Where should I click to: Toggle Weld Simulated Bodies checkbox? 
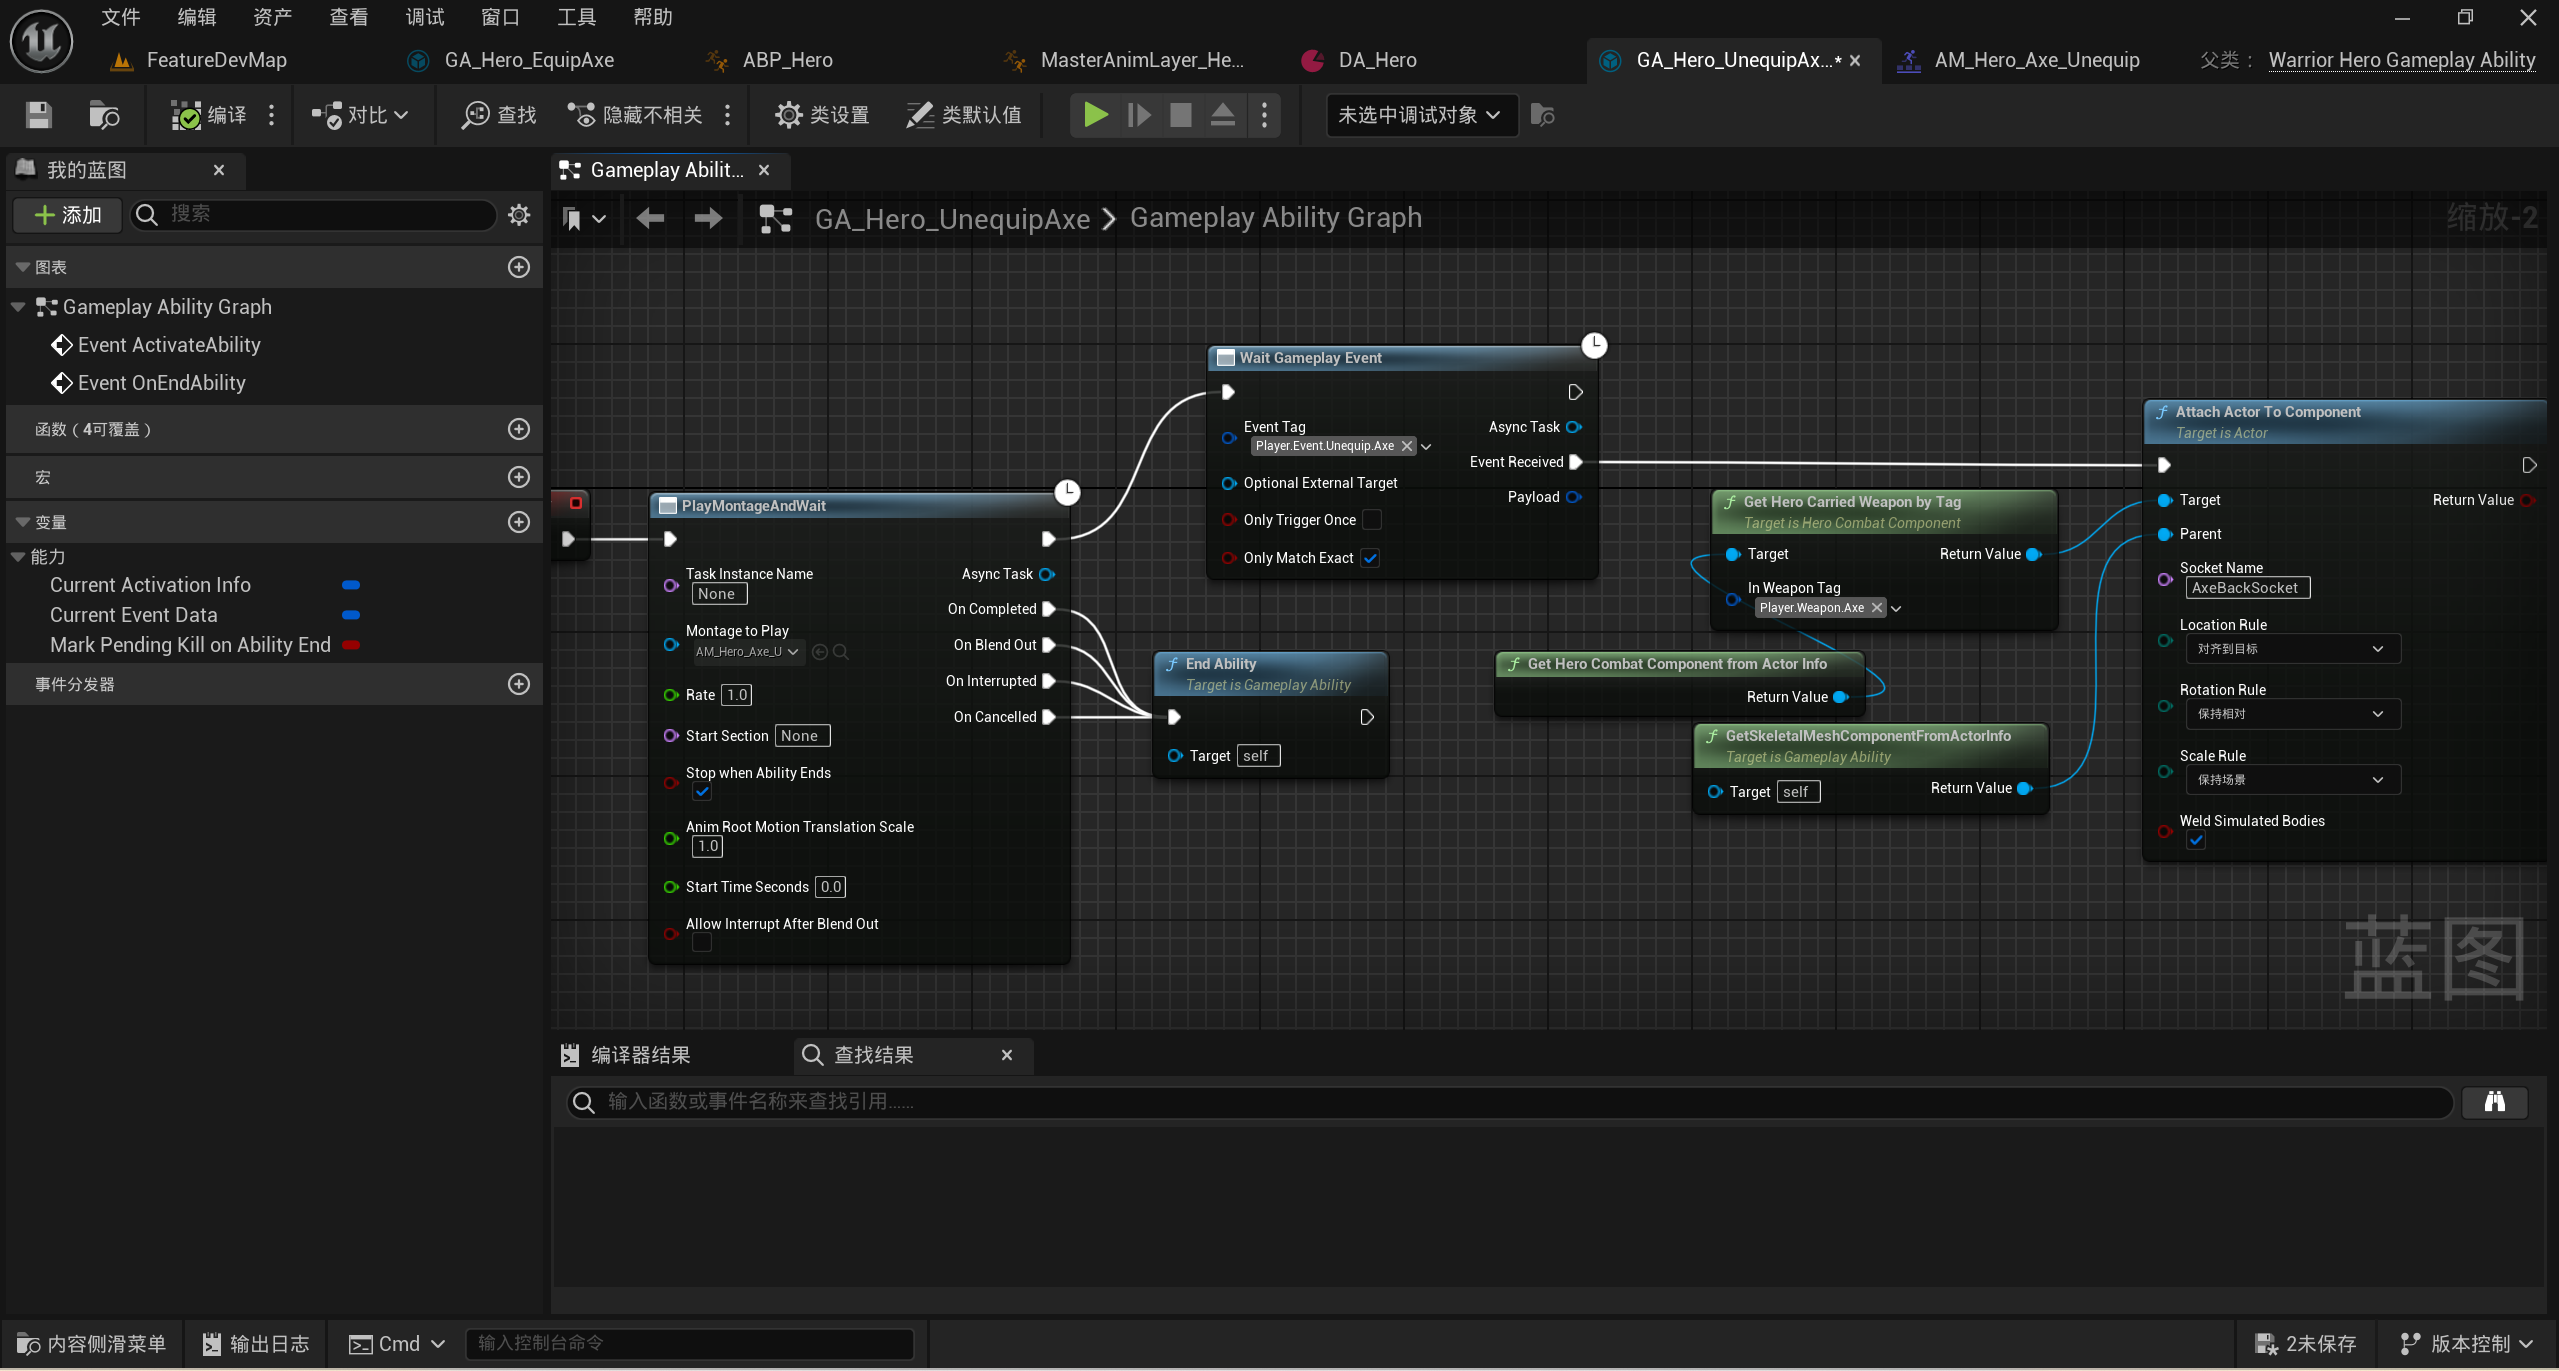point(2196,840)
